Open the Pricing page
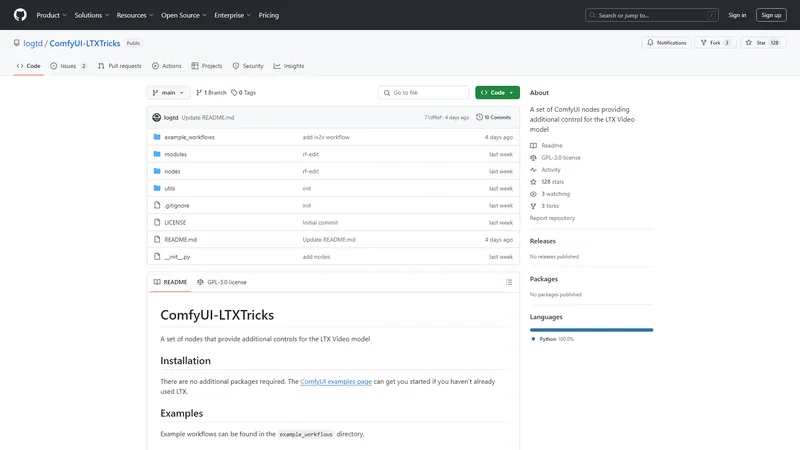The width and height of the screenshot is (800, 450). 268,15
